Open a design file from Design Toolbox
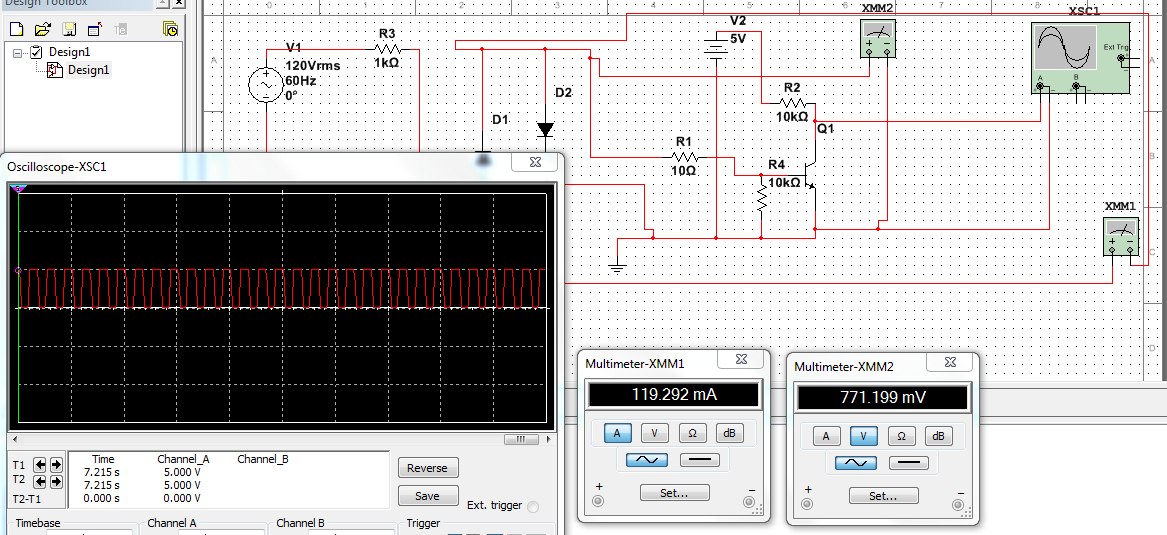 42,30
